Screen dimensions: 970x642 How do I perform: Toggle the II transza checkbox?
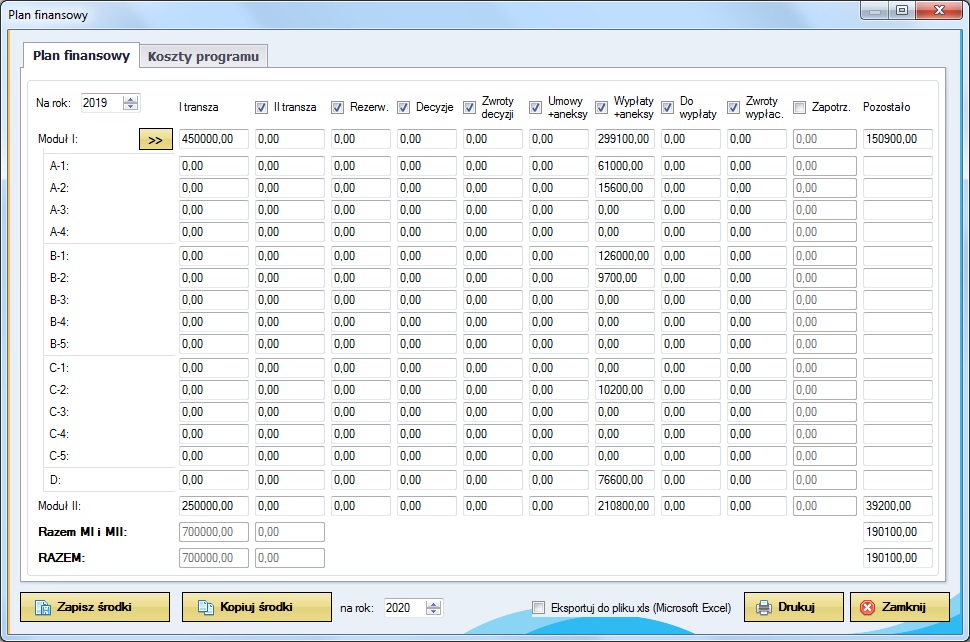click(261, 108)
